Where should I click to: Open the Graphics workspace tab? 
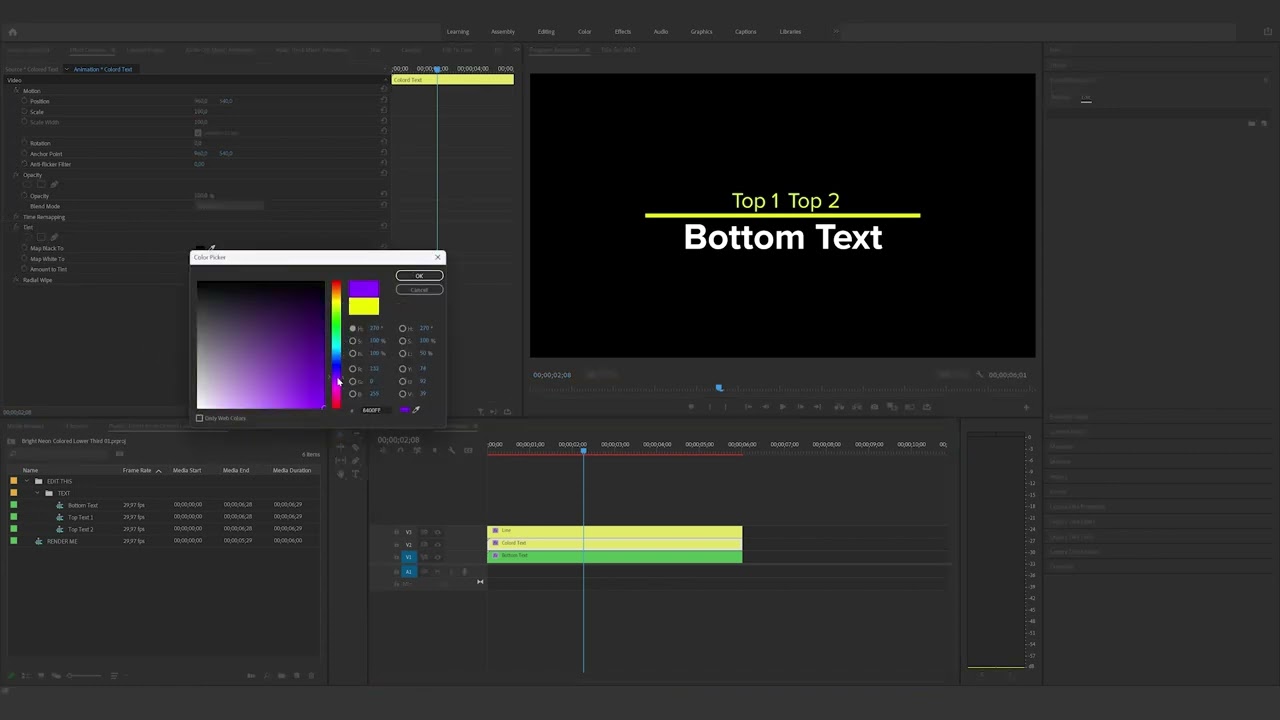(x=701, y=32)
